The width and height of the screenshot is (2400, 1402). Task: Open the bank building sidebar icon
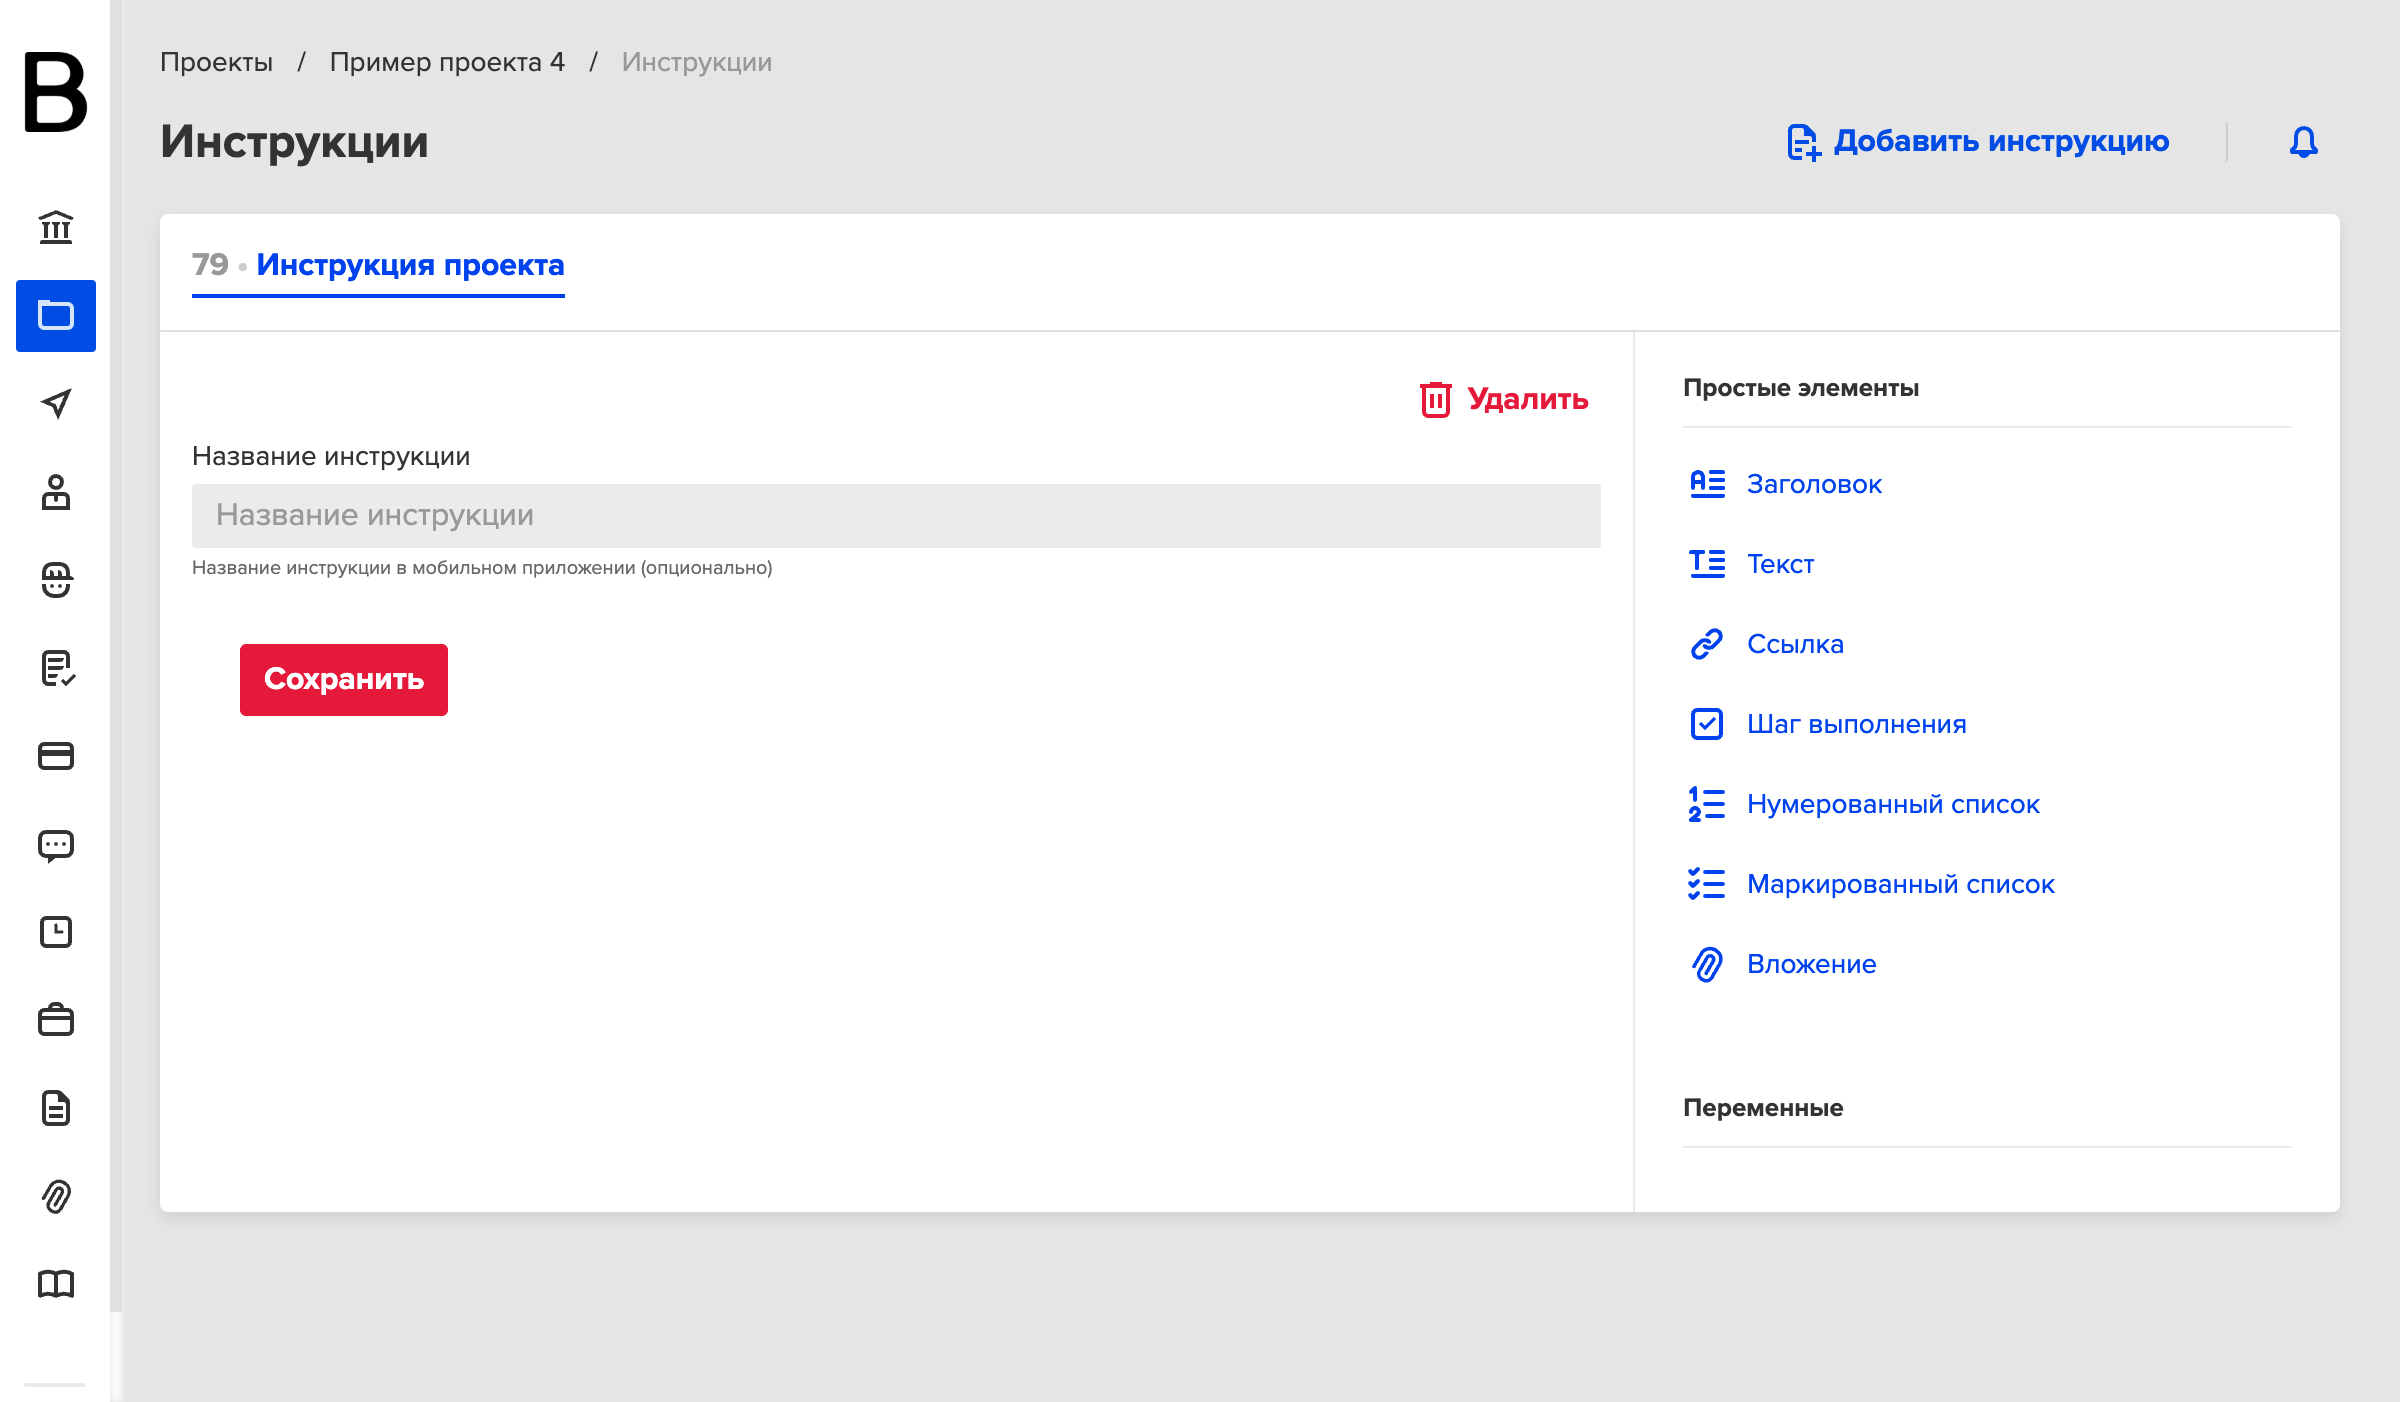tap(56, 228)
